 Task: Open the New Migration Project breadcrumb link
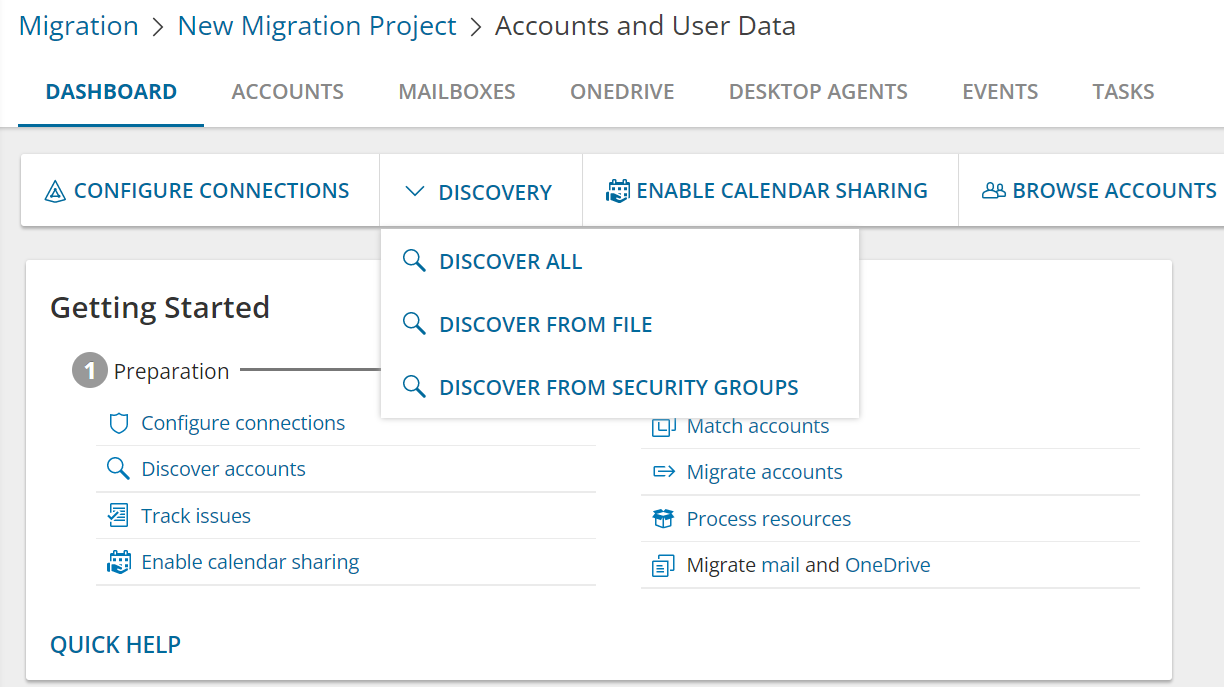pos(317,25)
